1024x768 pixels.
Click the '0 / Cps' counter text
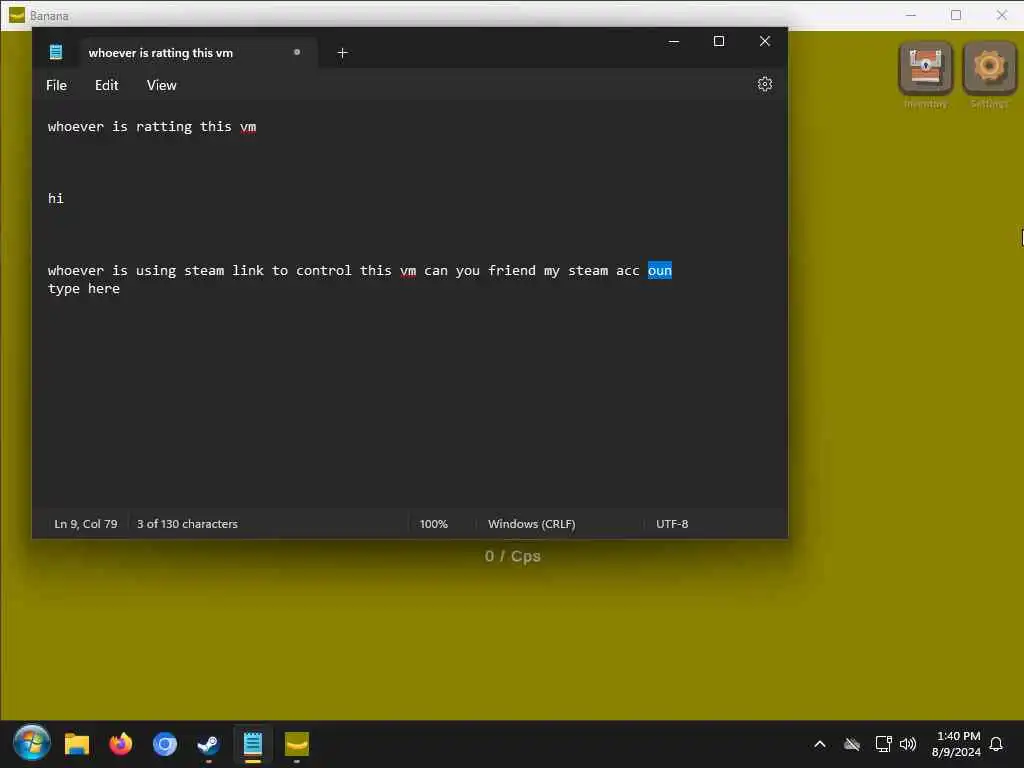click(513, 556)
